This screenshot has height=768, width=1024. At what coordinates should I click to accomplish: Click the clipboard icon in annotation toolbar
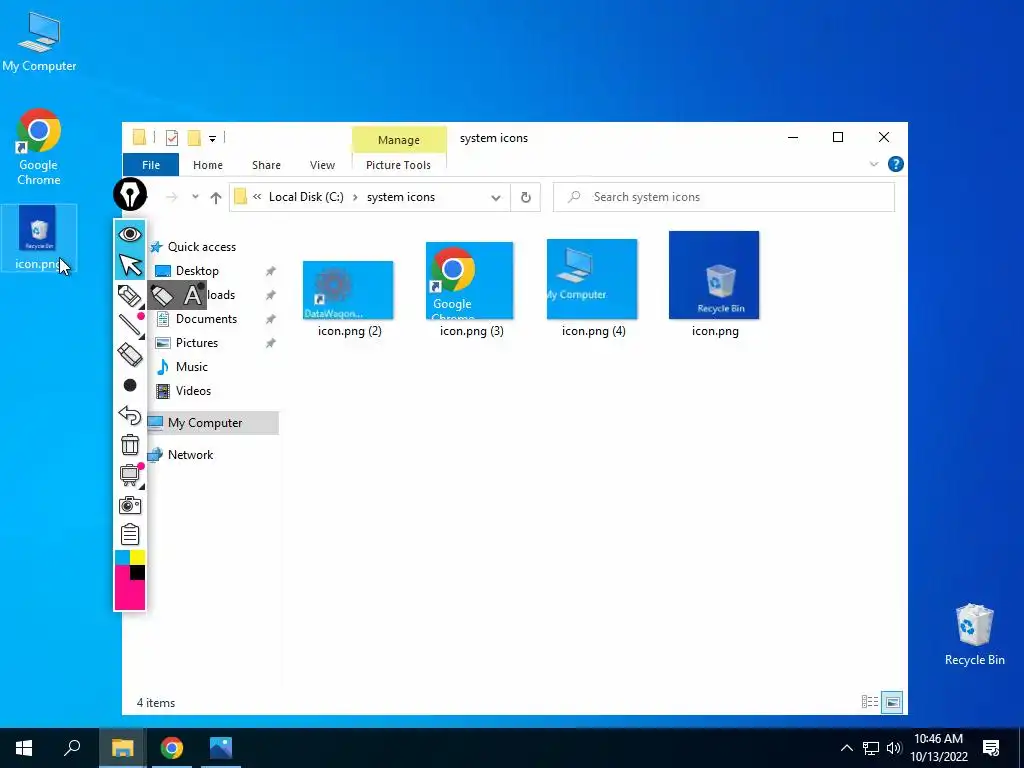[130, 534]
